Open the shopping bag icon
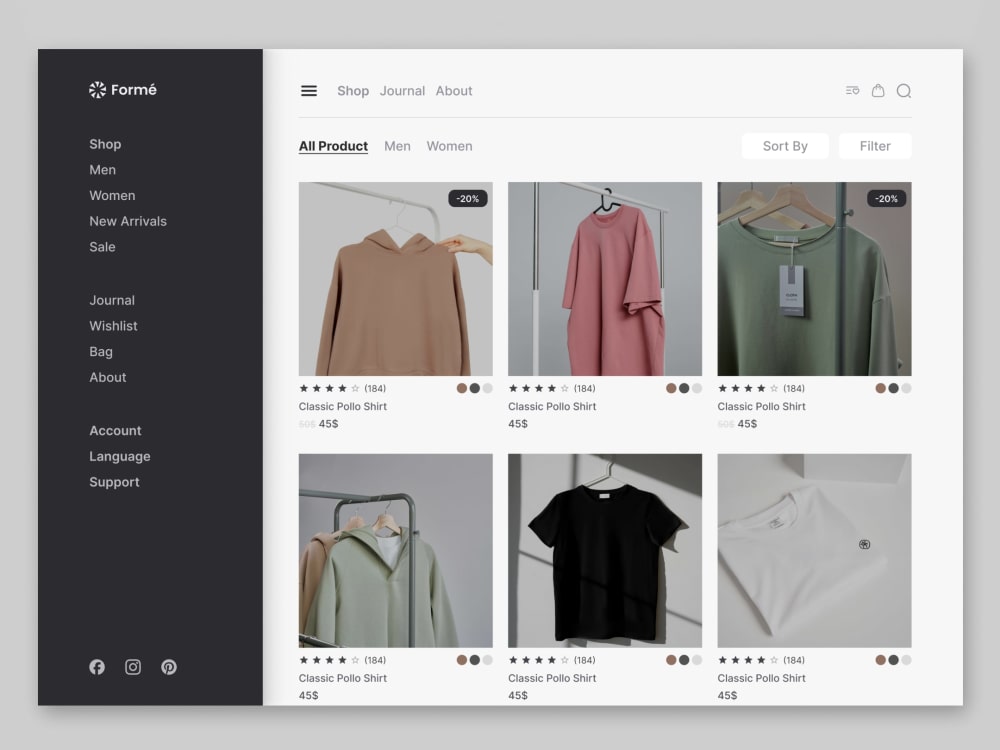The width and height of the screenshot is (1000, 750). (878, 91)
